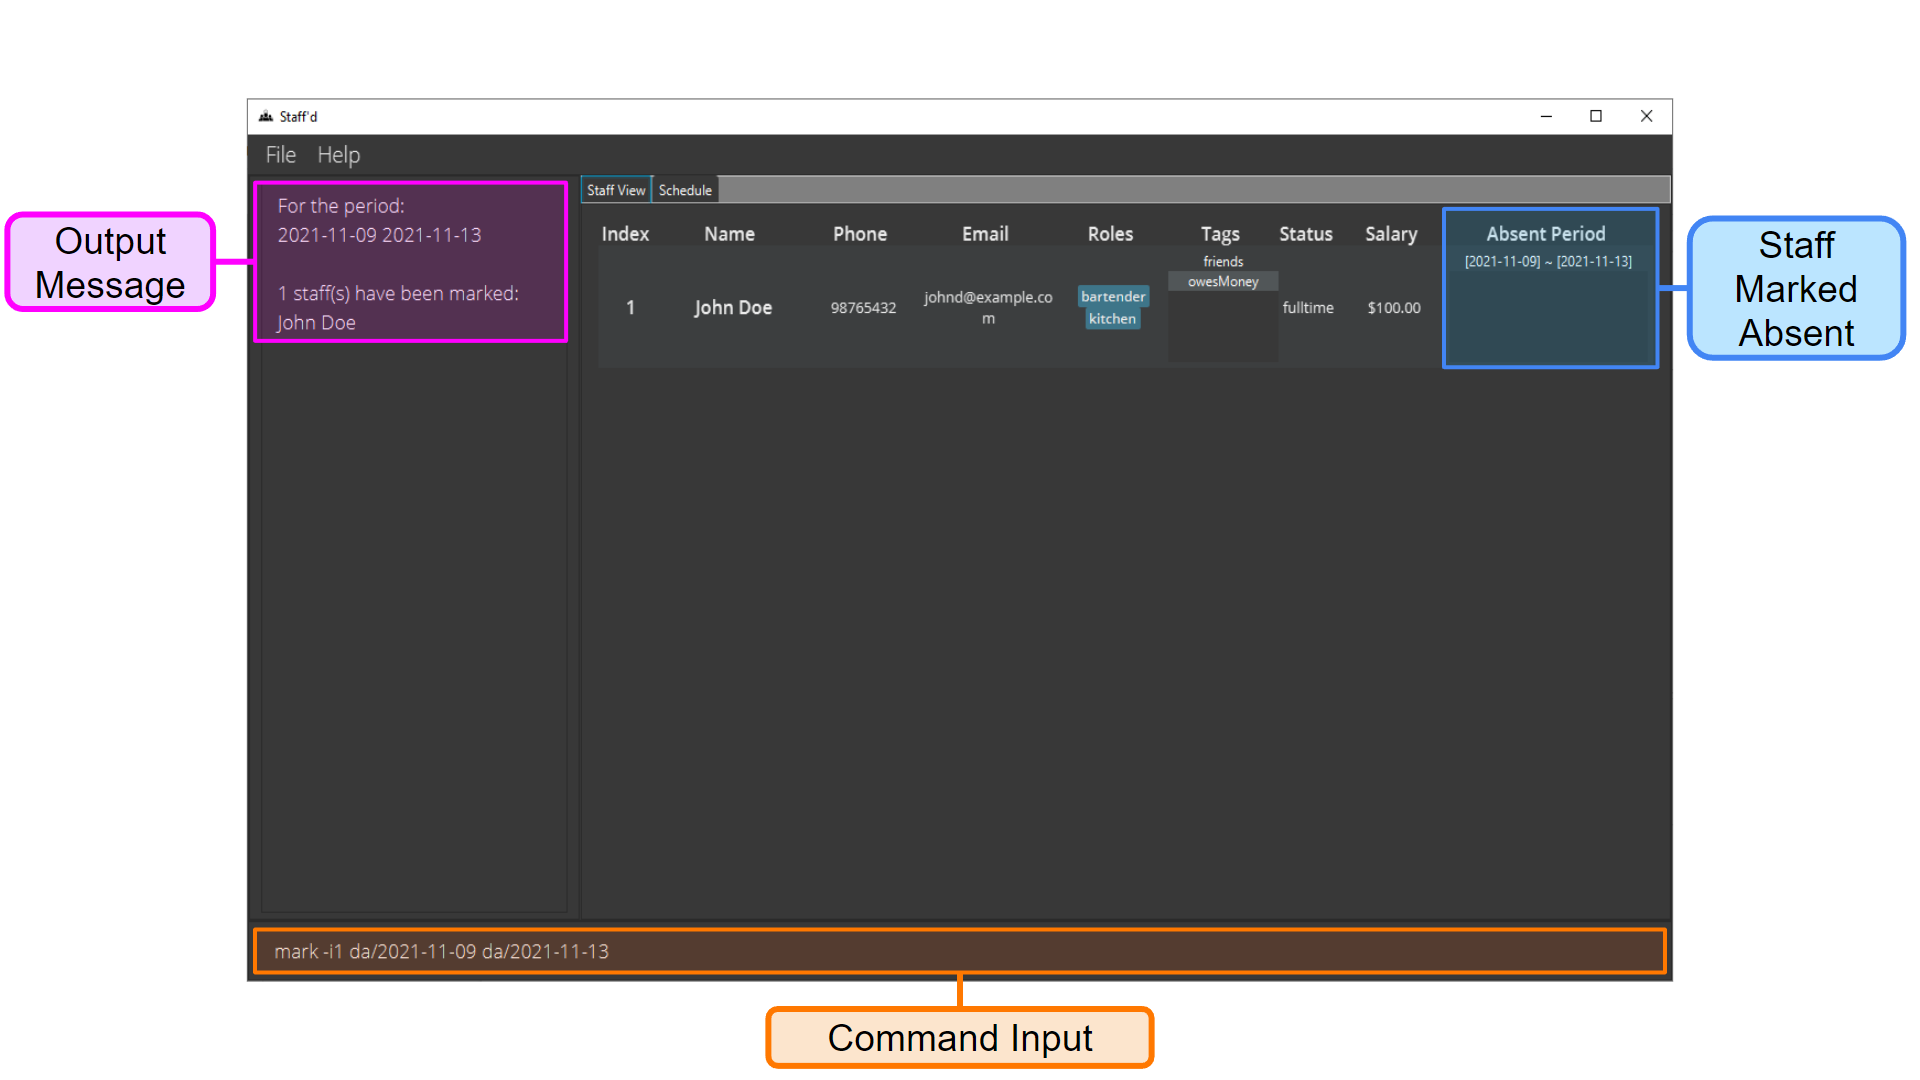Image resolution: width=1920 pixels, height=1080 pixels.
Task: Click the friends tag on John Doe
Action: coord(1222,261)
